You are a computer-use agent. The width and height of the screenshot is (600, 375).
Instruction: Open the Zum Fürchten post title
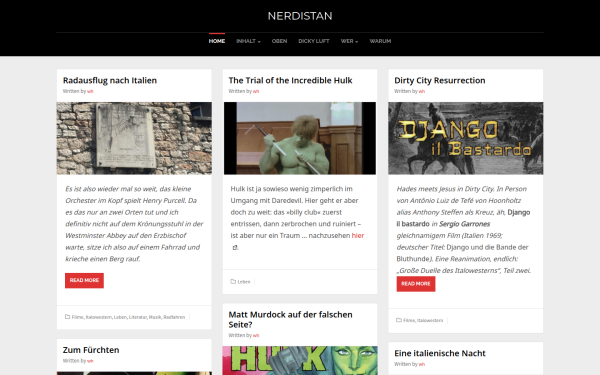pos(91,350)
